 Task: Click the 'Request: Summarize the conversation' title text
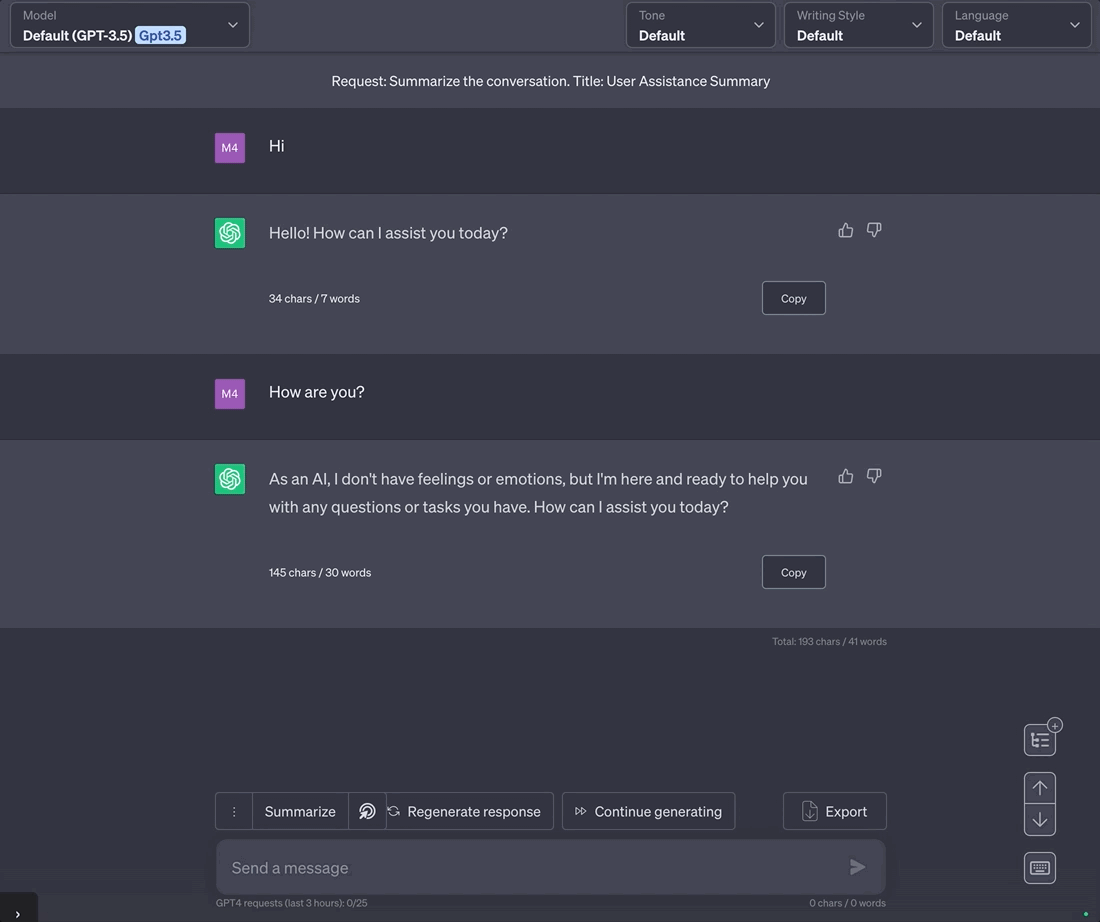[551, 81]
